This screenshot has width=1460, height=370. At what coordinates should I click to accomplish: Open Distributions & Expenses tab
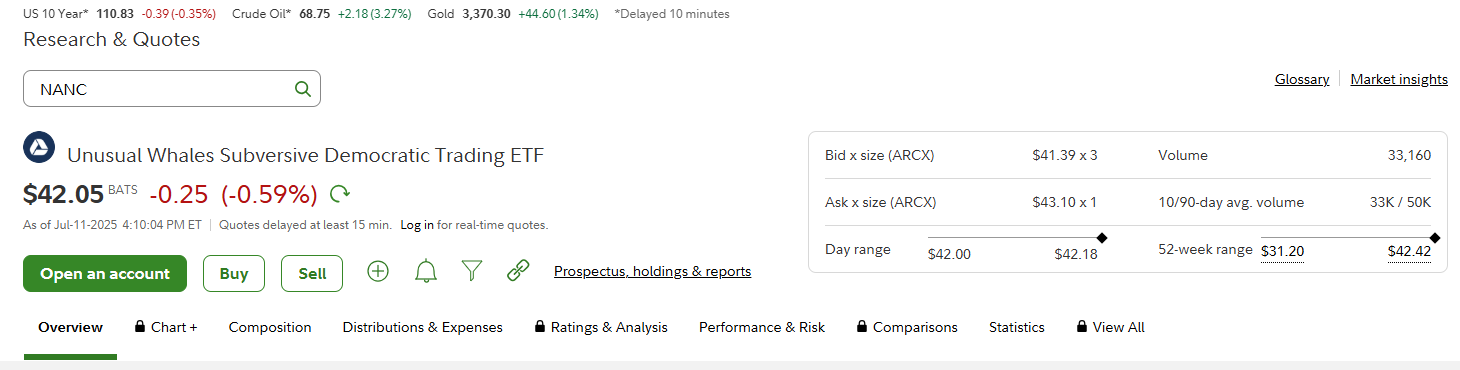coord(423,327)
